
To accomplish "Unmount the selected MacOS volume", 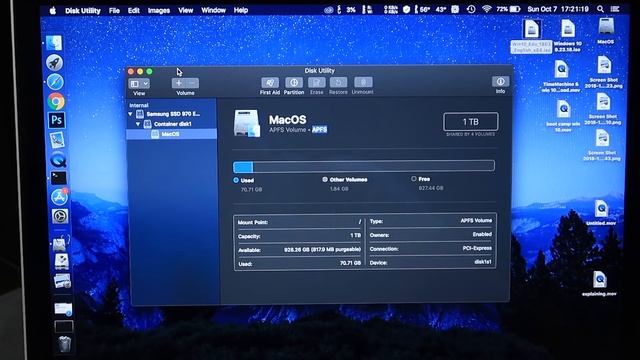I will tap(363, 83).
